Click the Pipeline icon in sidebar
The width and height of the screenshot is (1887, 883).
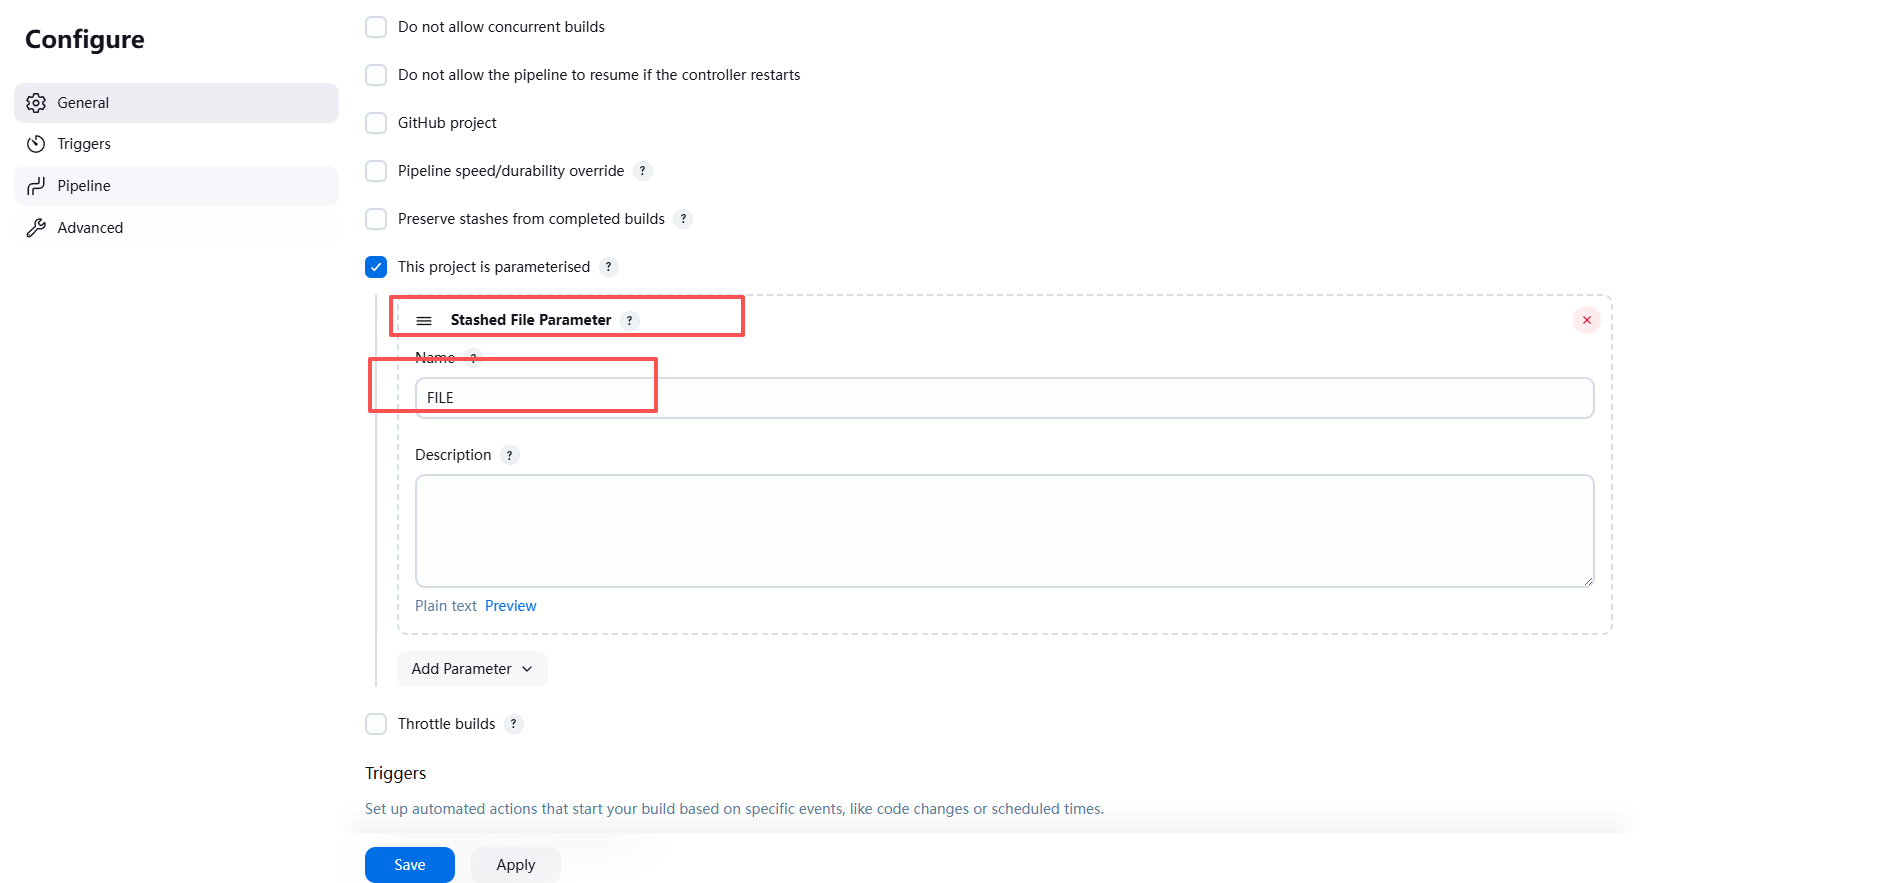(36, 186)
